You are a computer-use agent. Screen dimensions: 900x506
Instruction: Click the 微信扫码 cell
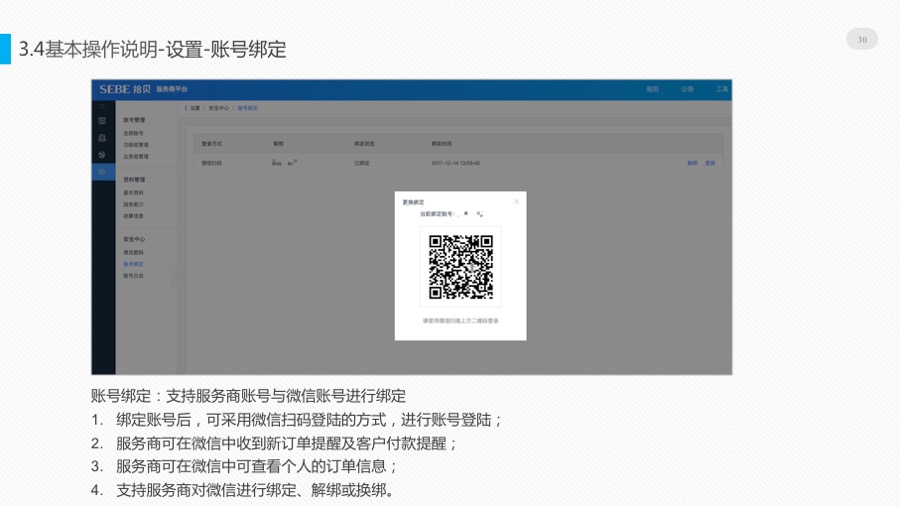coord(211,164)
